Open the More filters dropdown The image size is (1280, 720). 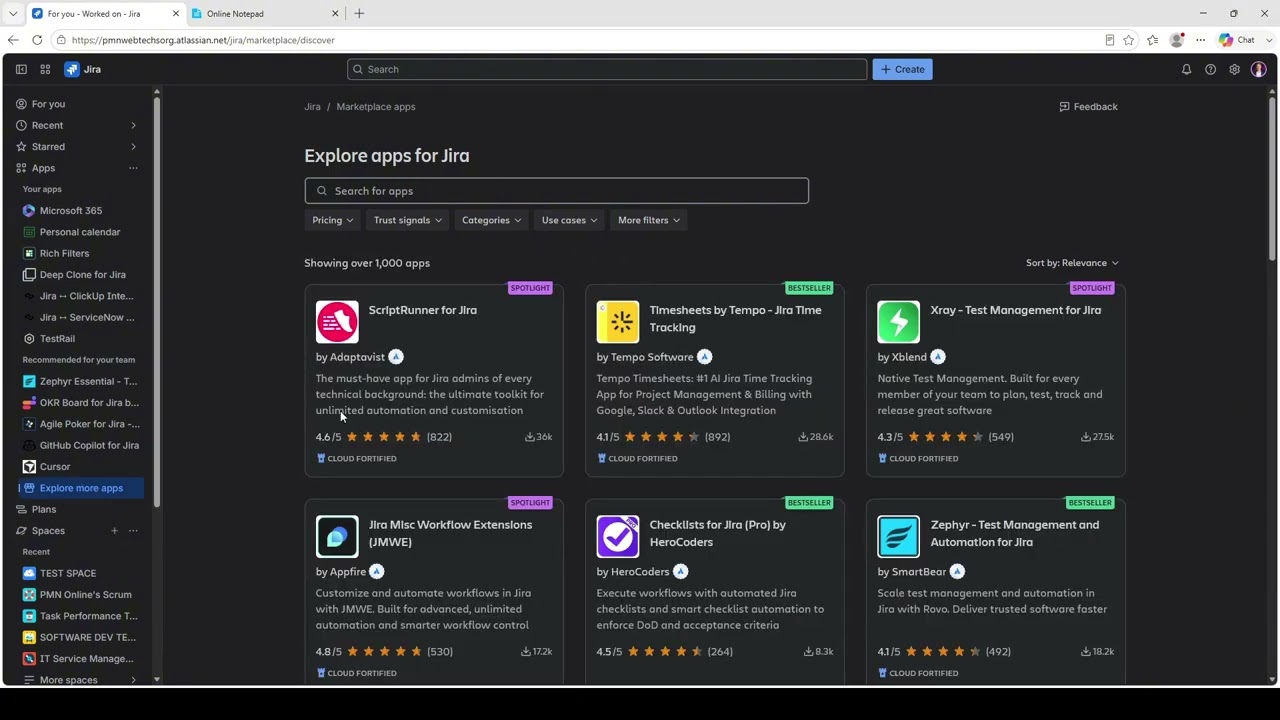point(649,220)
